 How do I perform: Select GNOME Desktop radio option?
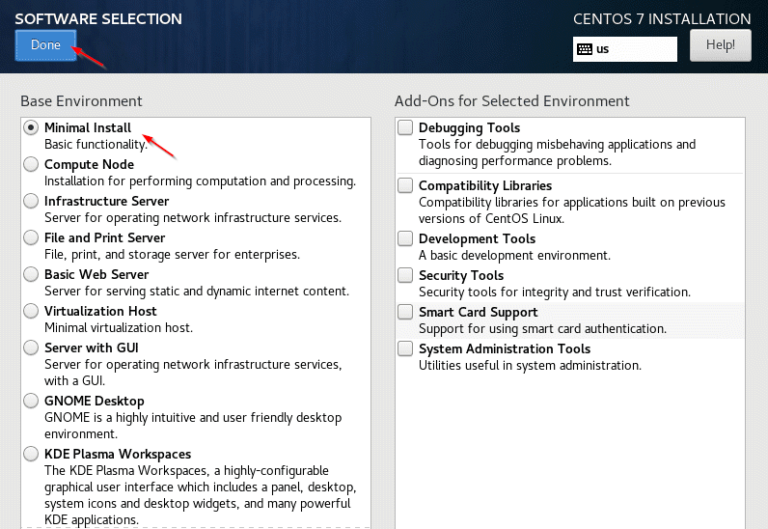coord(31,401)
